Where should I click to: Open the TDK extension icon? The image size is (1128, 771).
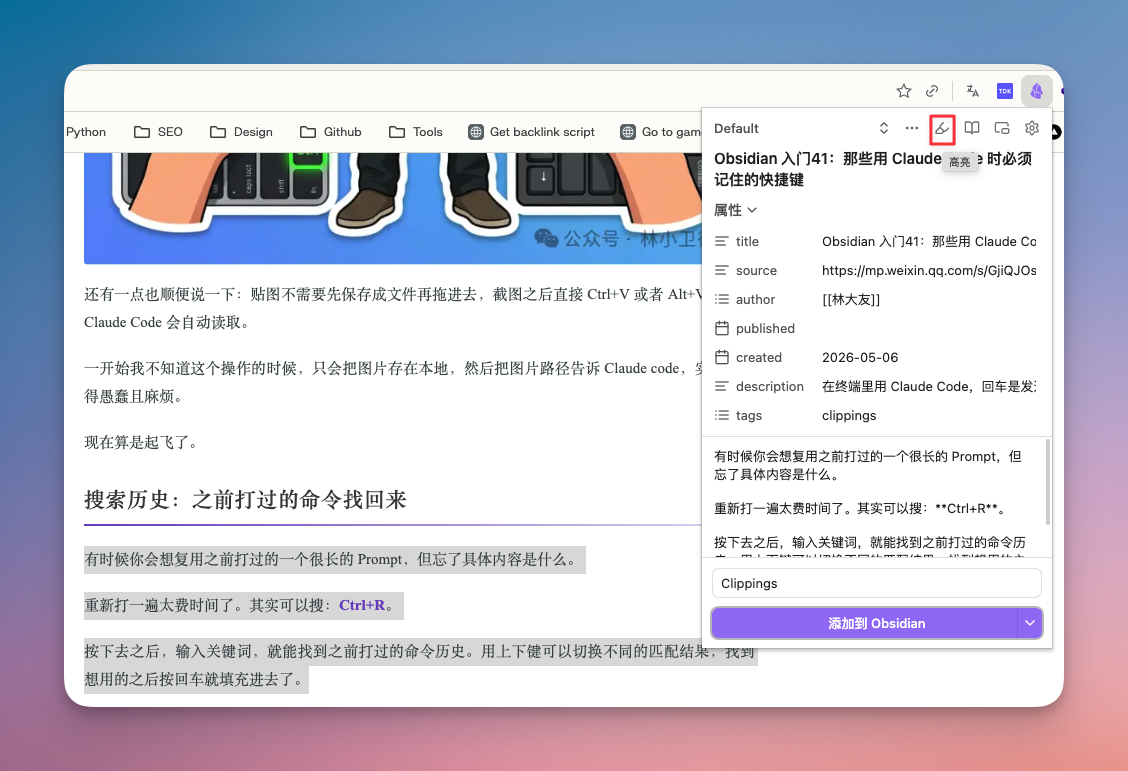tap(1005, 91)
